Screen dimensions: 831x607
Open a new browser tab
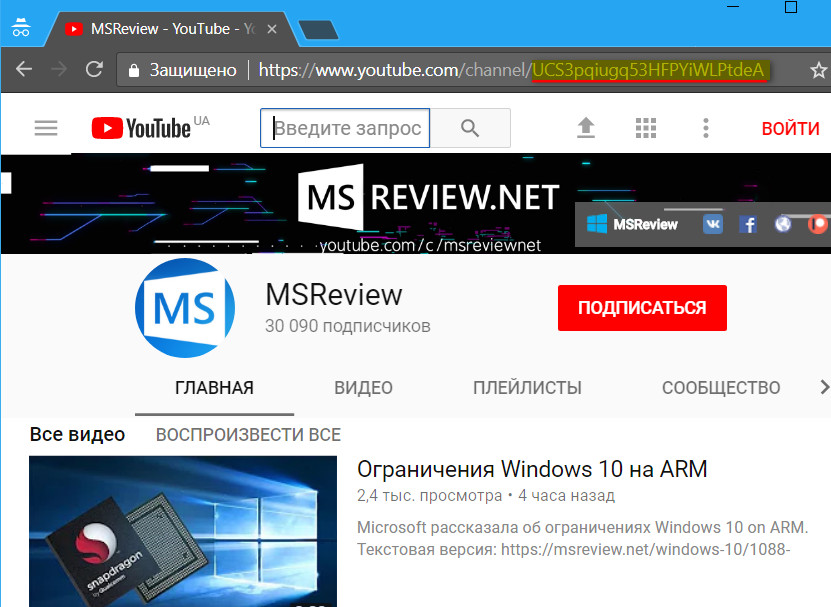(x=318, y=30)
